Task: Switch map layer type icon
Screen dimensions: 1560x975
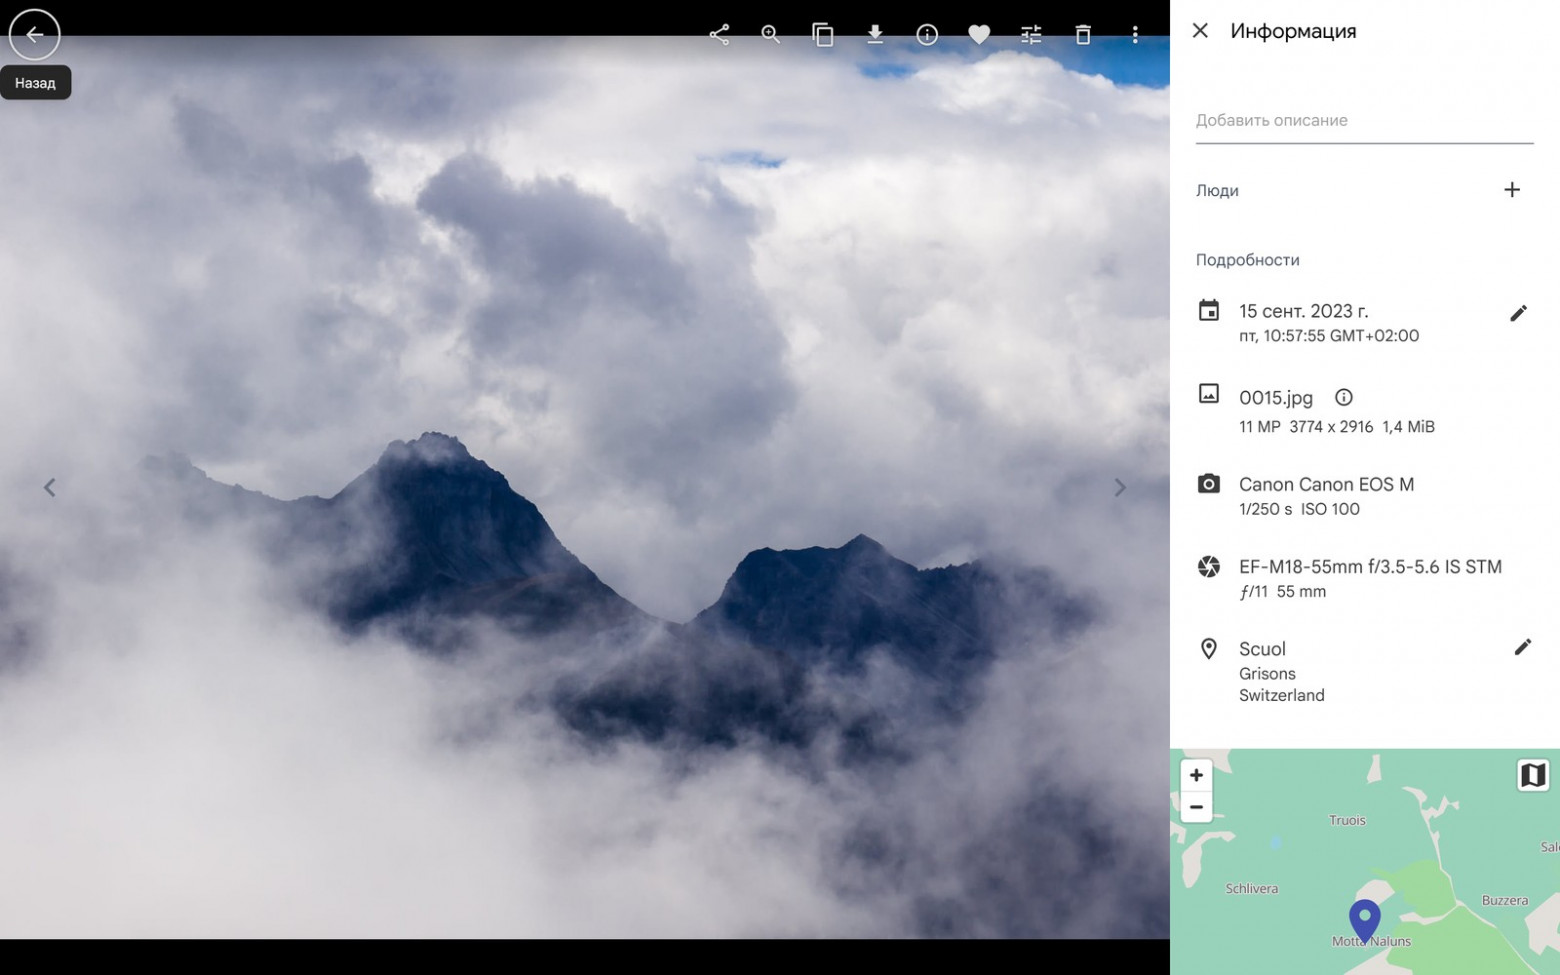Action: [1532, 775]
